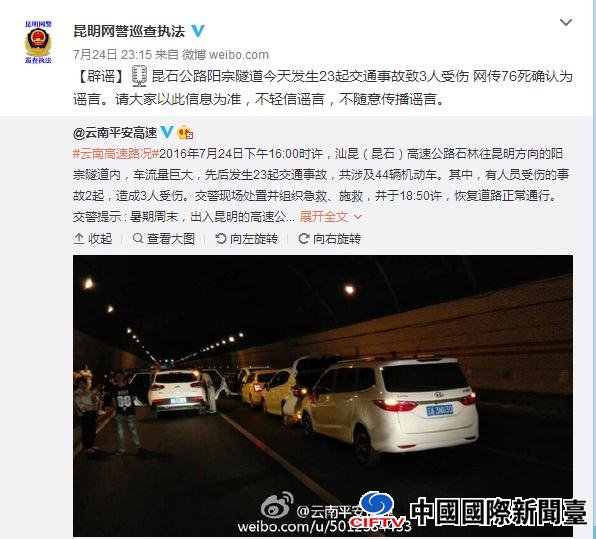Click the blue verified V beside 昆明网警巡查执法
The image size is (596, 539).
click(x=198, y=31)
